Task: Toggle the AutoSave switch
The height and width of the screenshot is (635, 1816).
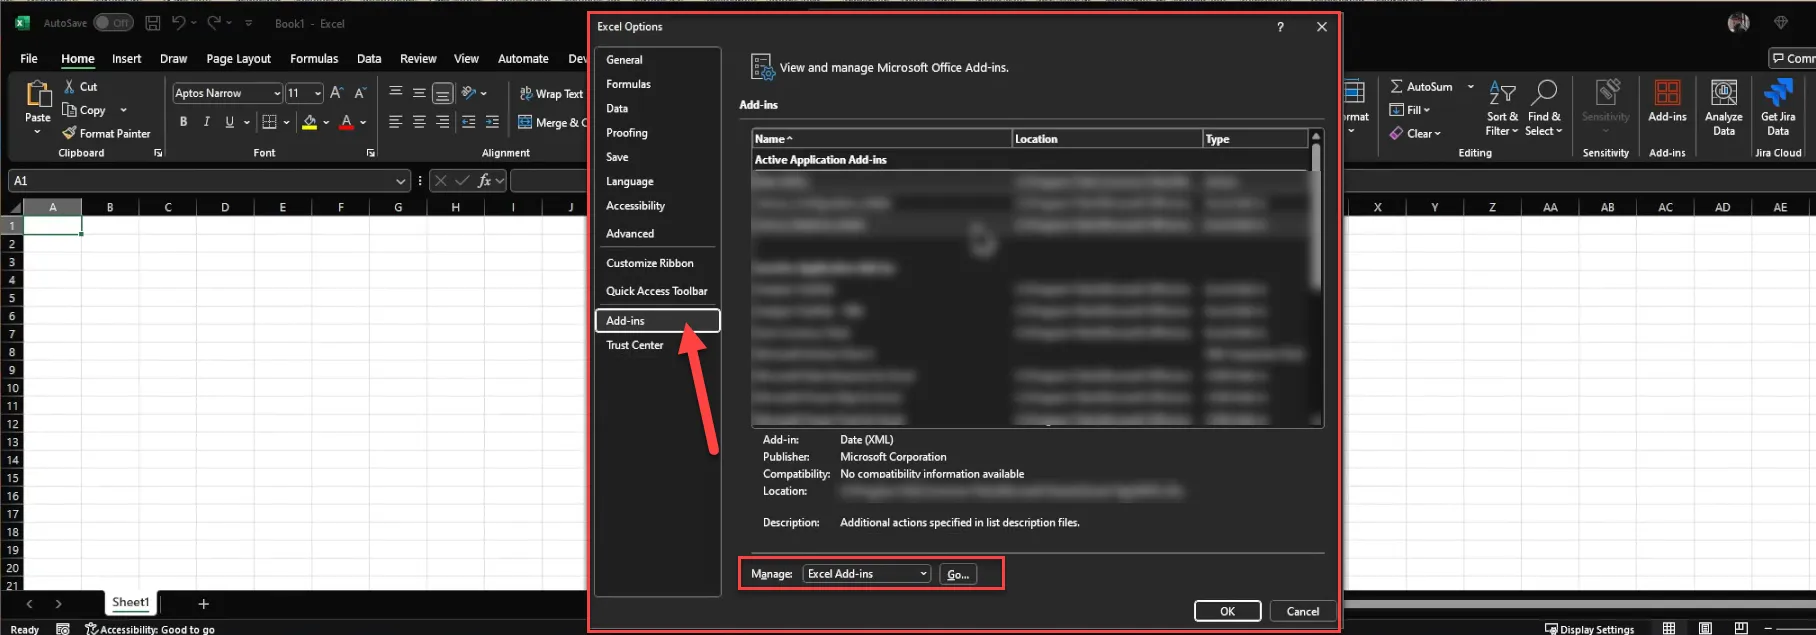Action: 114,23
